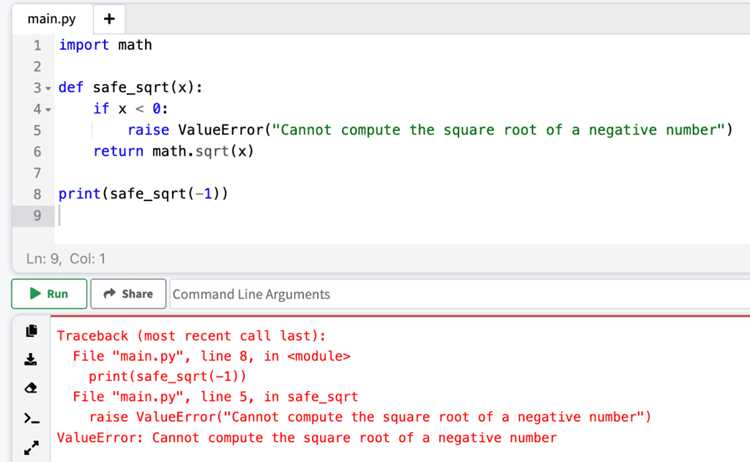Select line number 7 in the gutter
Viewport: 750px width, 462px height.
pos(37,173)
